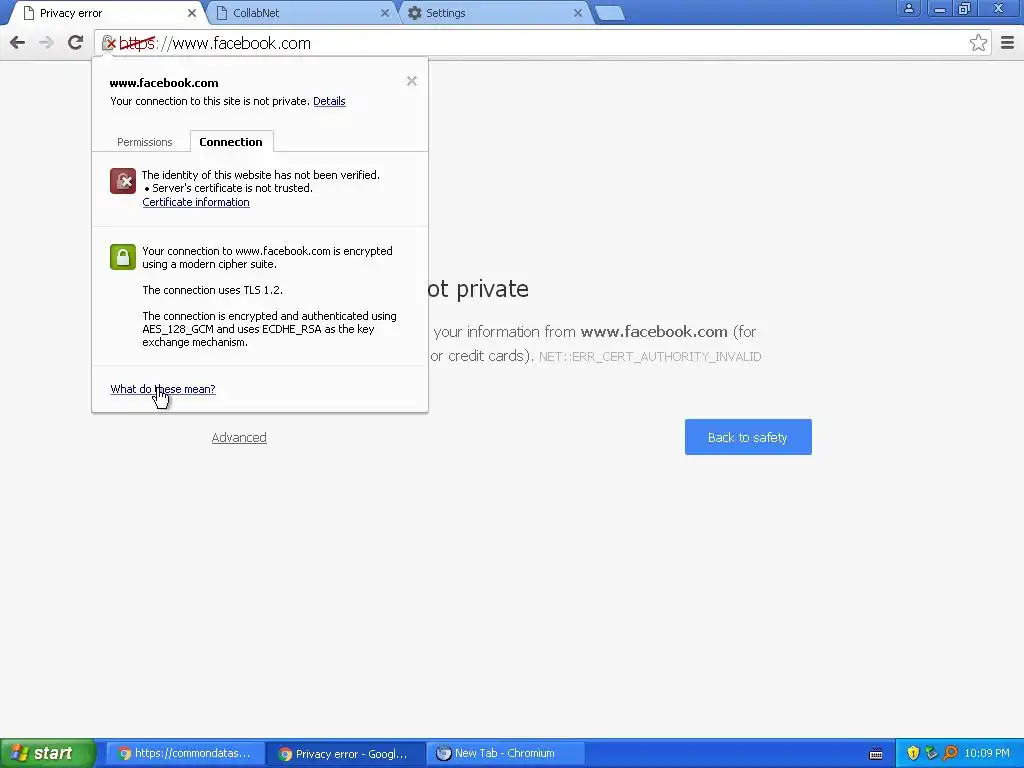Screen dimensions: 1024x768
Task: Close the CollabNet tab
Action: point(385,13)
